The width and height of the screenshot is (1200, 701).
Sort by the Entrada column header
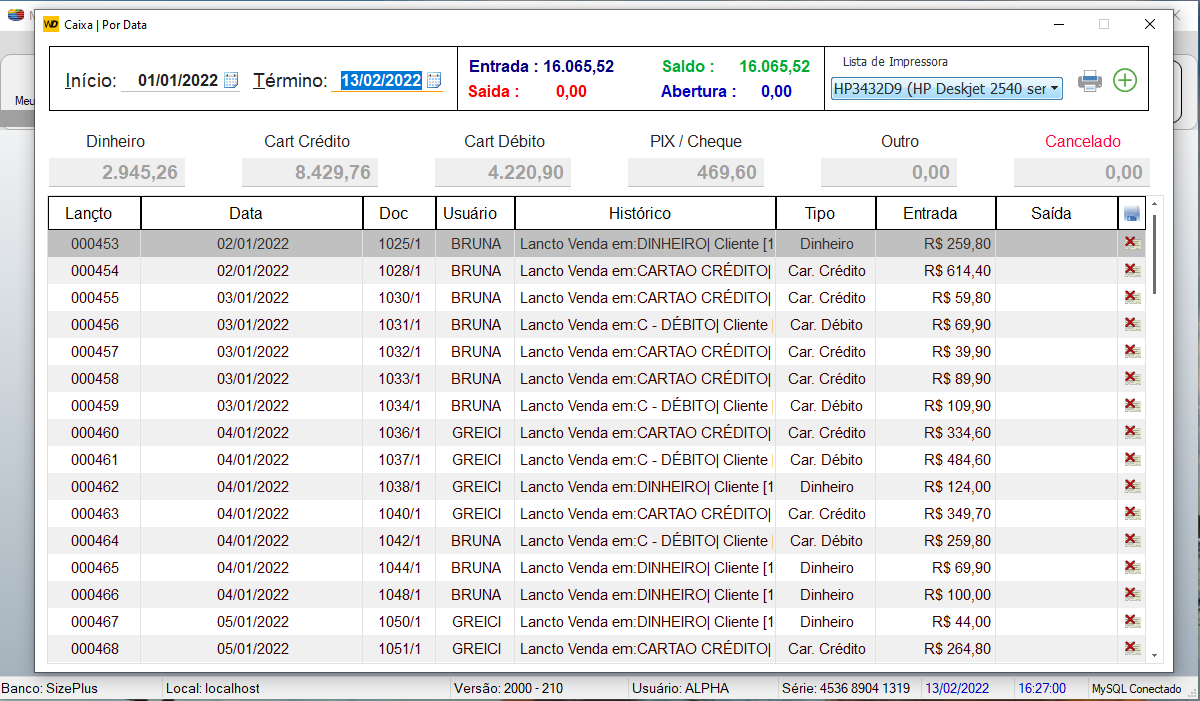point(936,213)
